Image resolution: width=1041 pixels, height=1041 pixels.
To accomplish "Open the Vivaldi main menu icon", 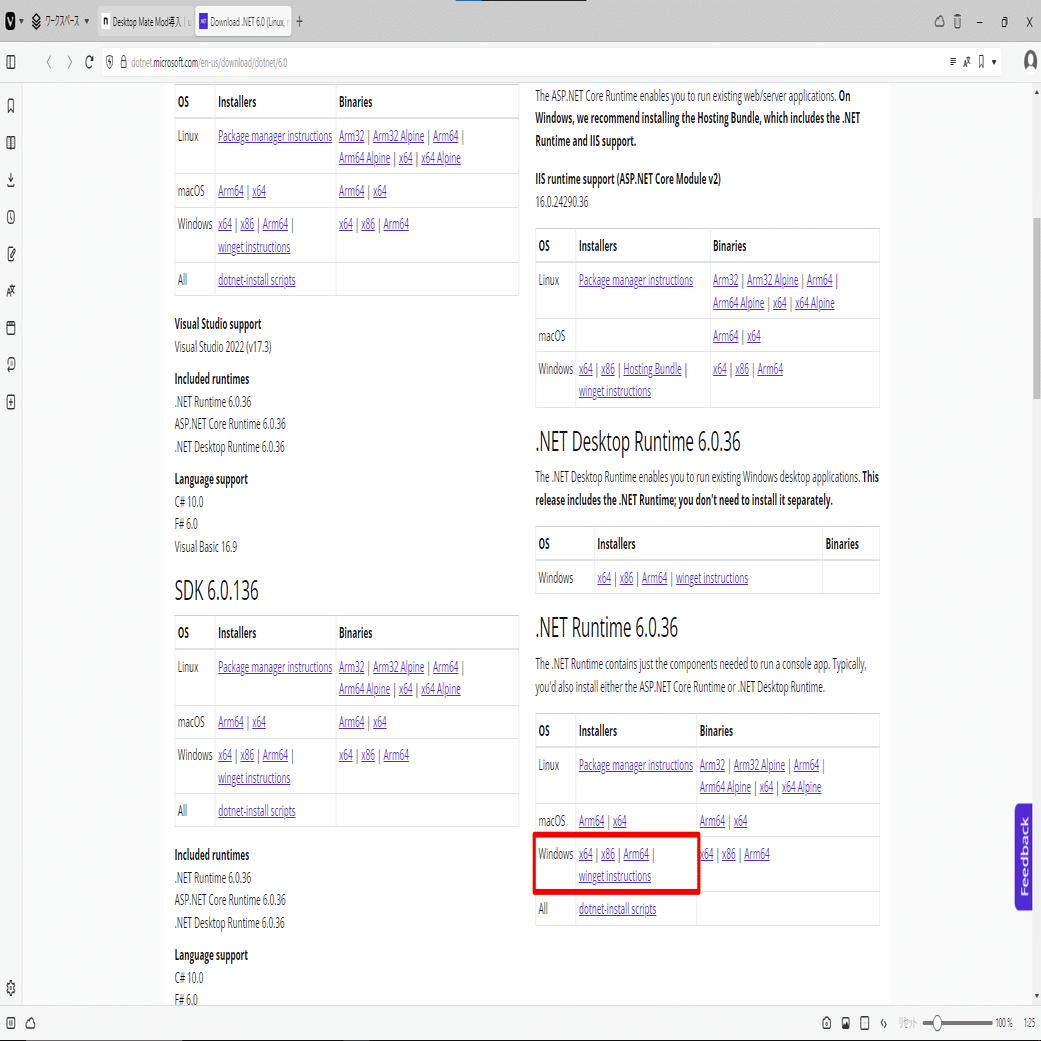I will click(10, 21).
